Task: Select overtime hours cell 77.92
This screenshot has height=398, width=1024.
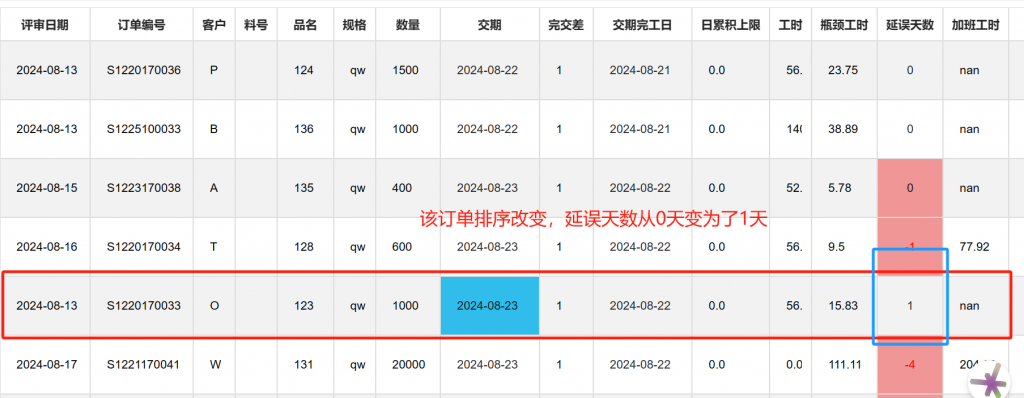Action: (976, 247)
